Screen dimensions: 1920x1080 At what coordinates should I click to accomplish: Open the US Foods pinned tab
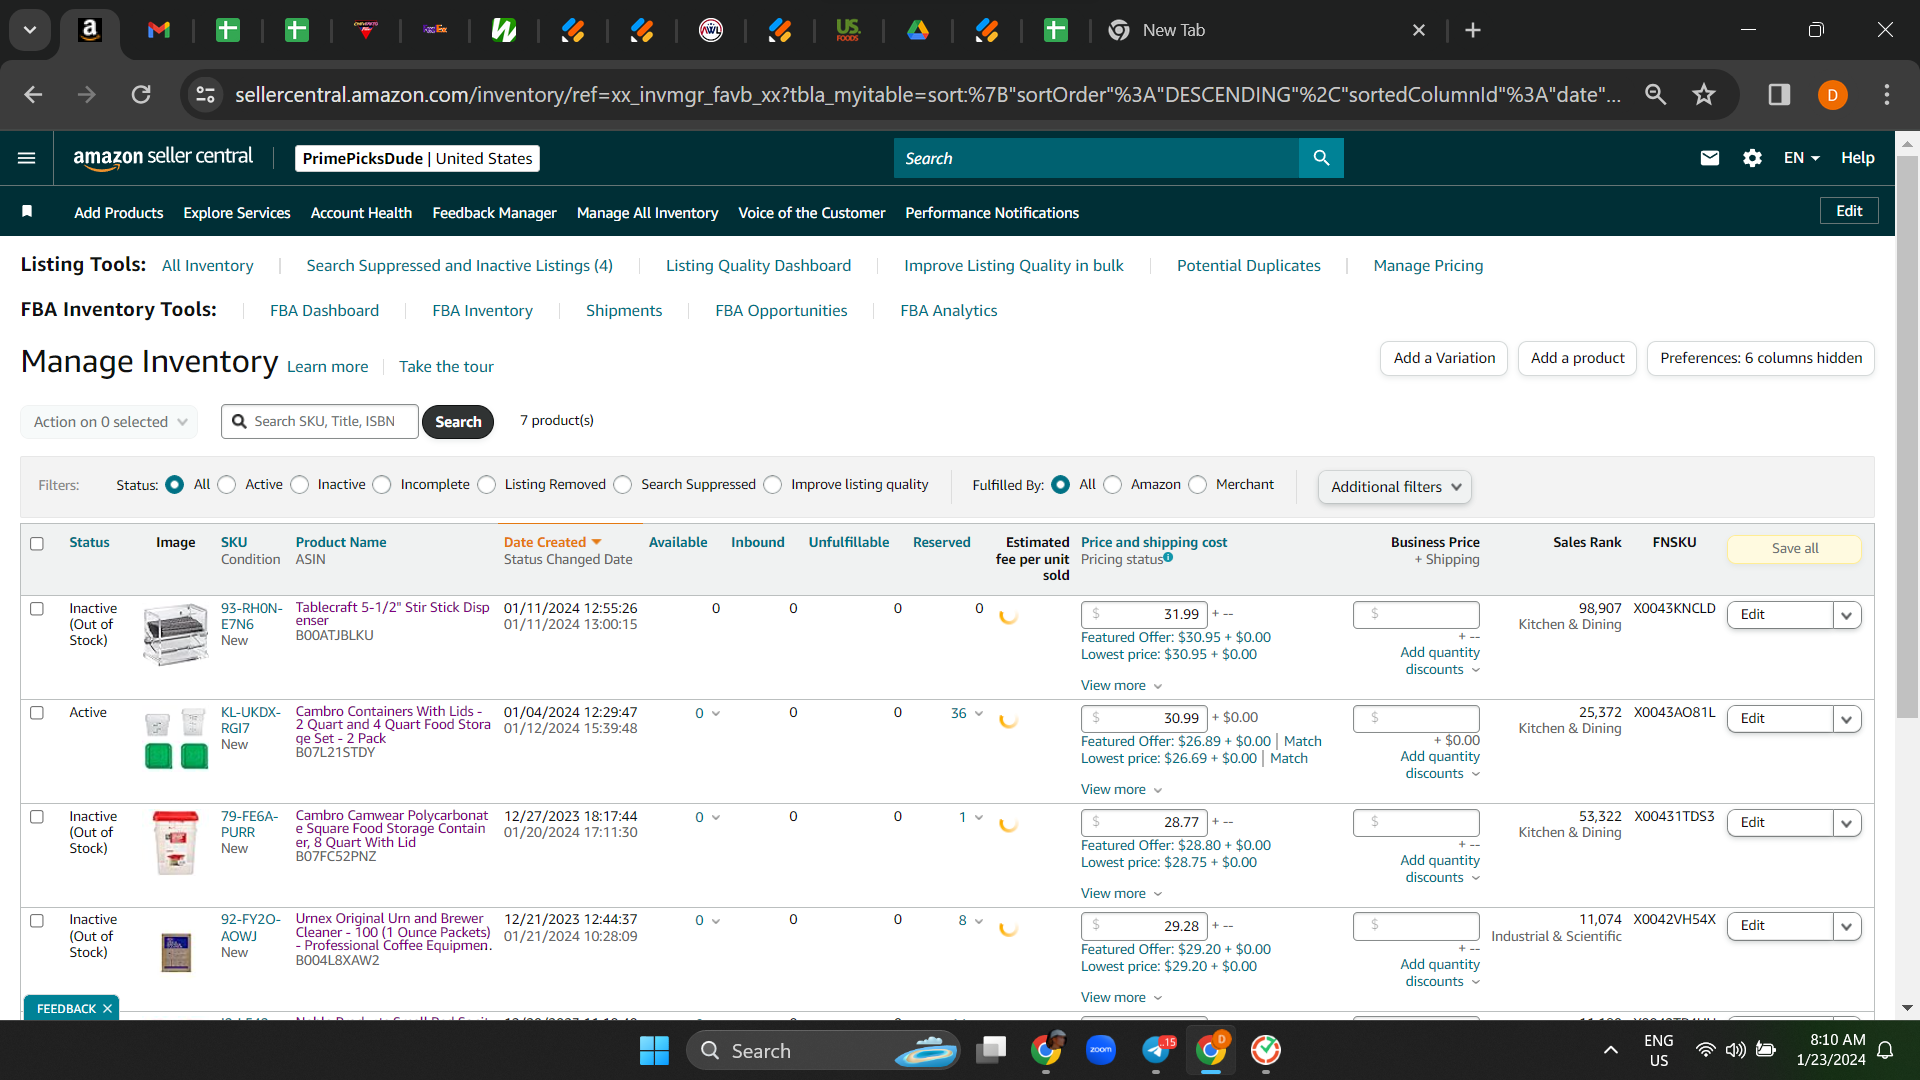click(848, 30)
